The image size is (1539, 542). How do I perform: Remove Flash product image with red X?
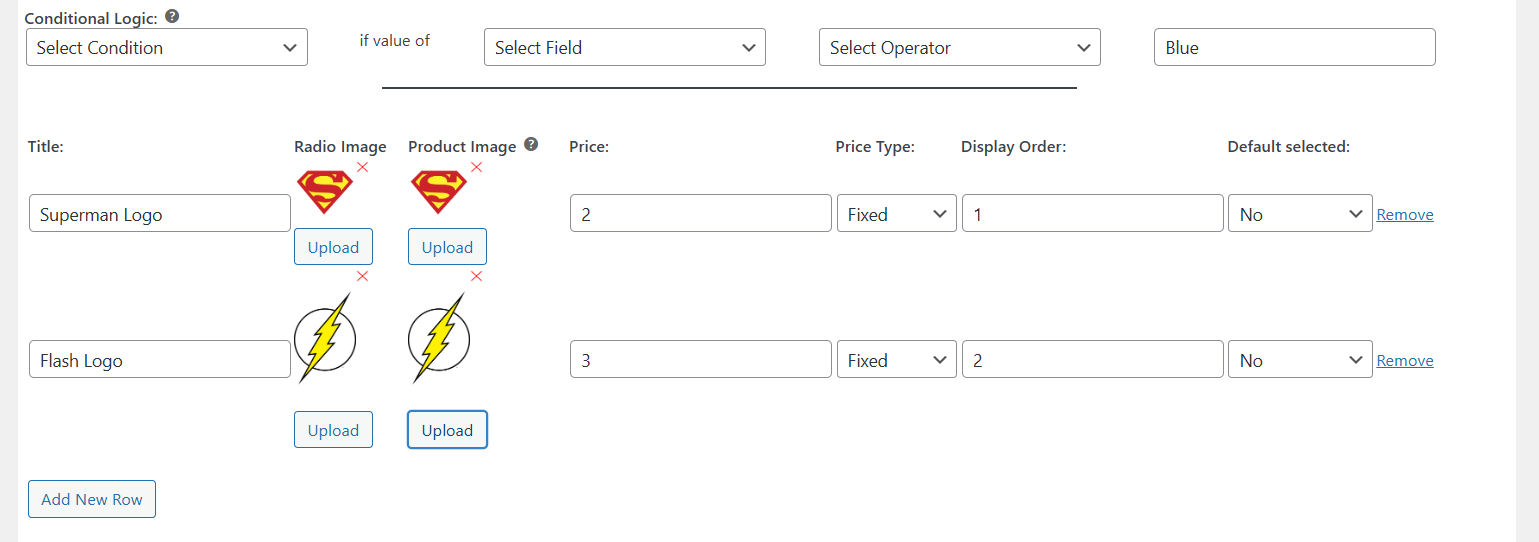click(476, 276)
